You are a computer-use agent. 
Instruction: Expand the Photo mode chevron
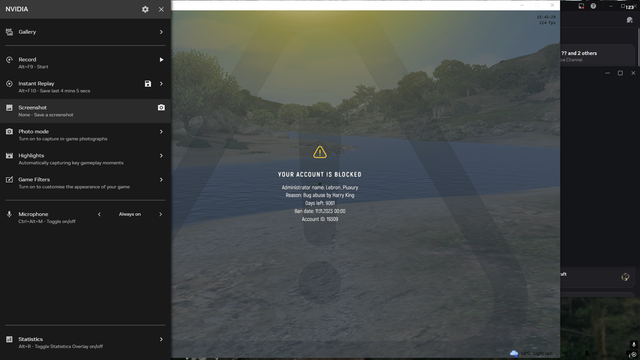[161, 131]
